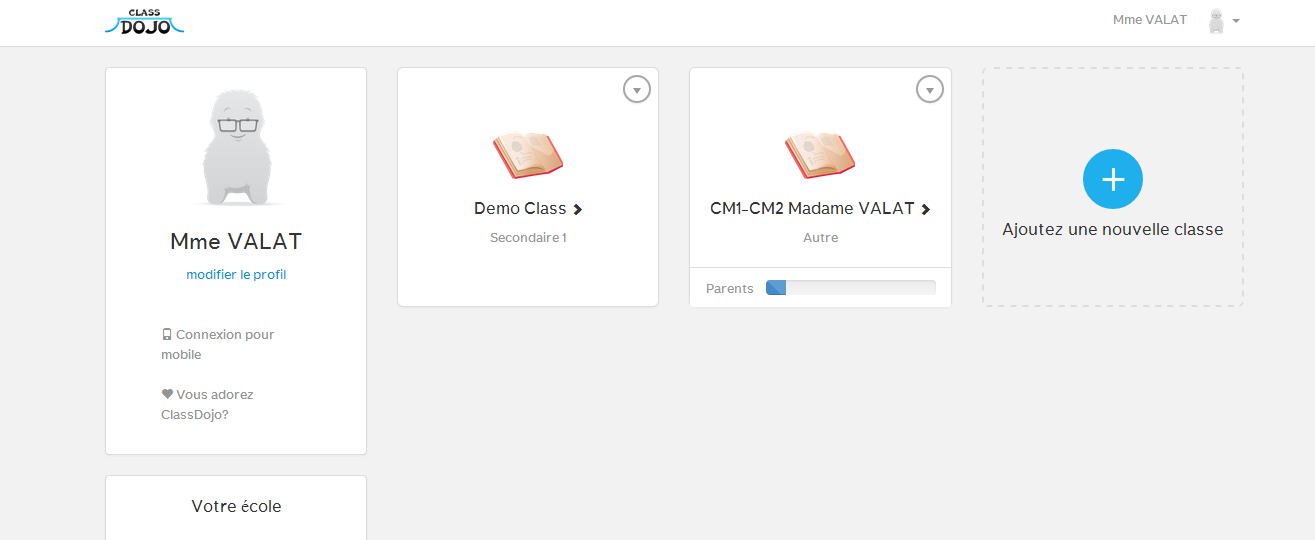Image resolution: width=1315 pixels, height=540 pixels.
Task: Click the ClassDojo logo
Action: (144, 21)
